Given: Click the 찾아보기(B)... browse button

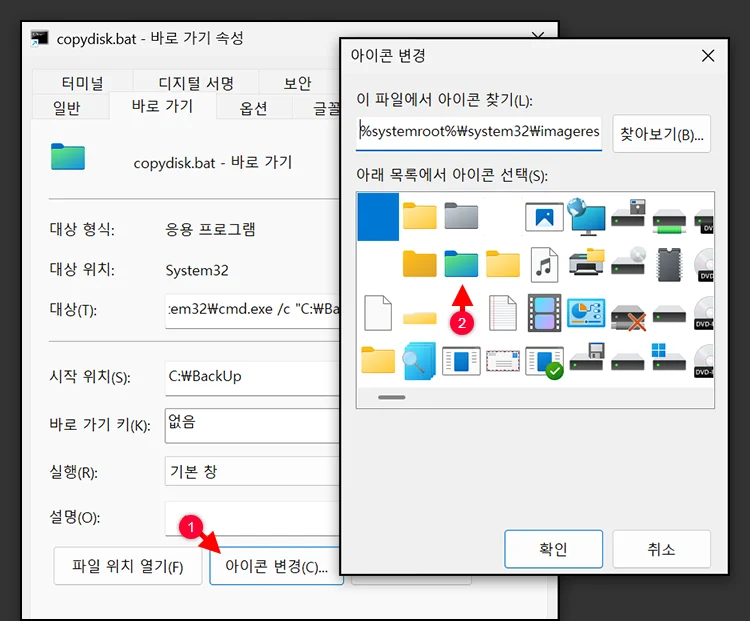Looking at the screenshot, I should click(x=662, y=134).
